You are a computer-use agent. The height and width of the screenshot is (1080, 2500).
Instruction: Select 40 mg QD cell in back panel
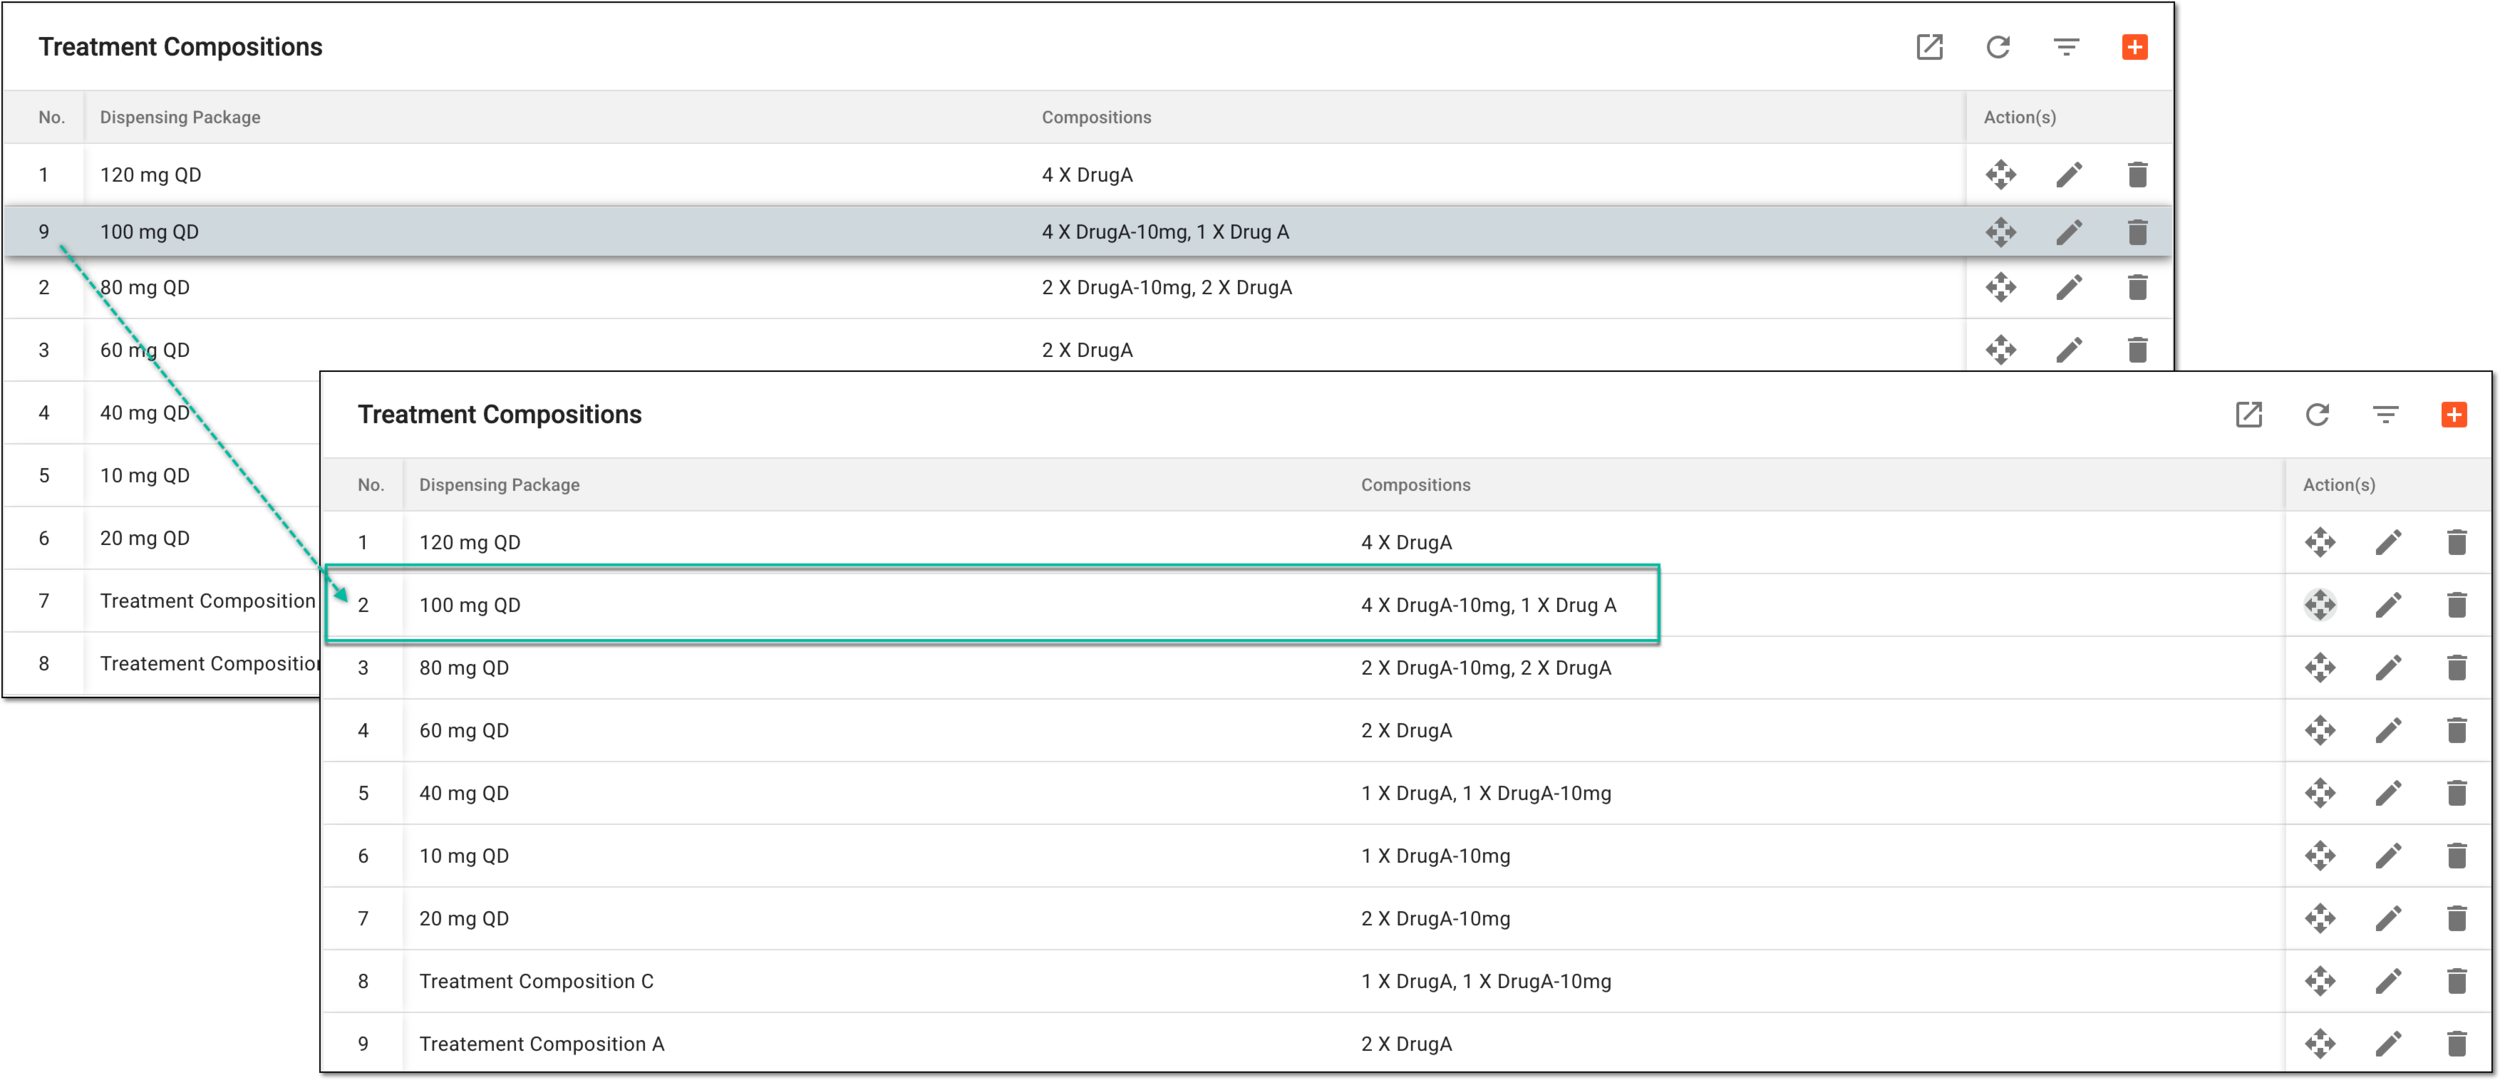click(x=145, y=413)
